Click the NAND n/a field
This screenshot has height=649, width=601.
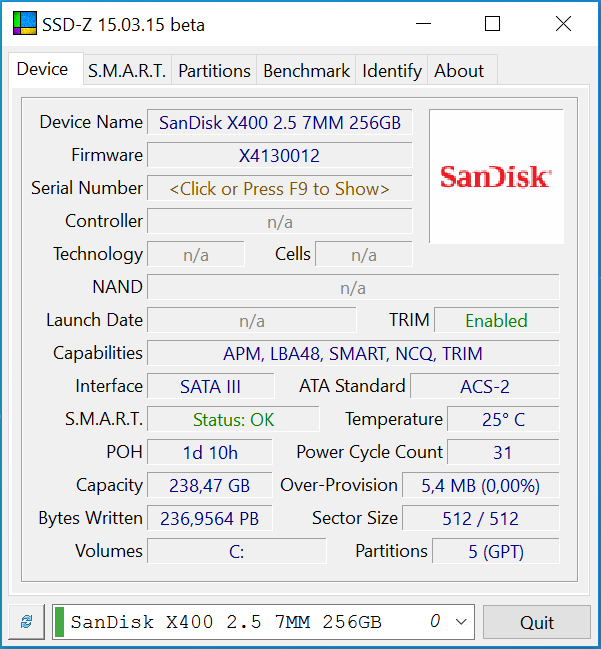pyautogui.click(x=353, y=287)
